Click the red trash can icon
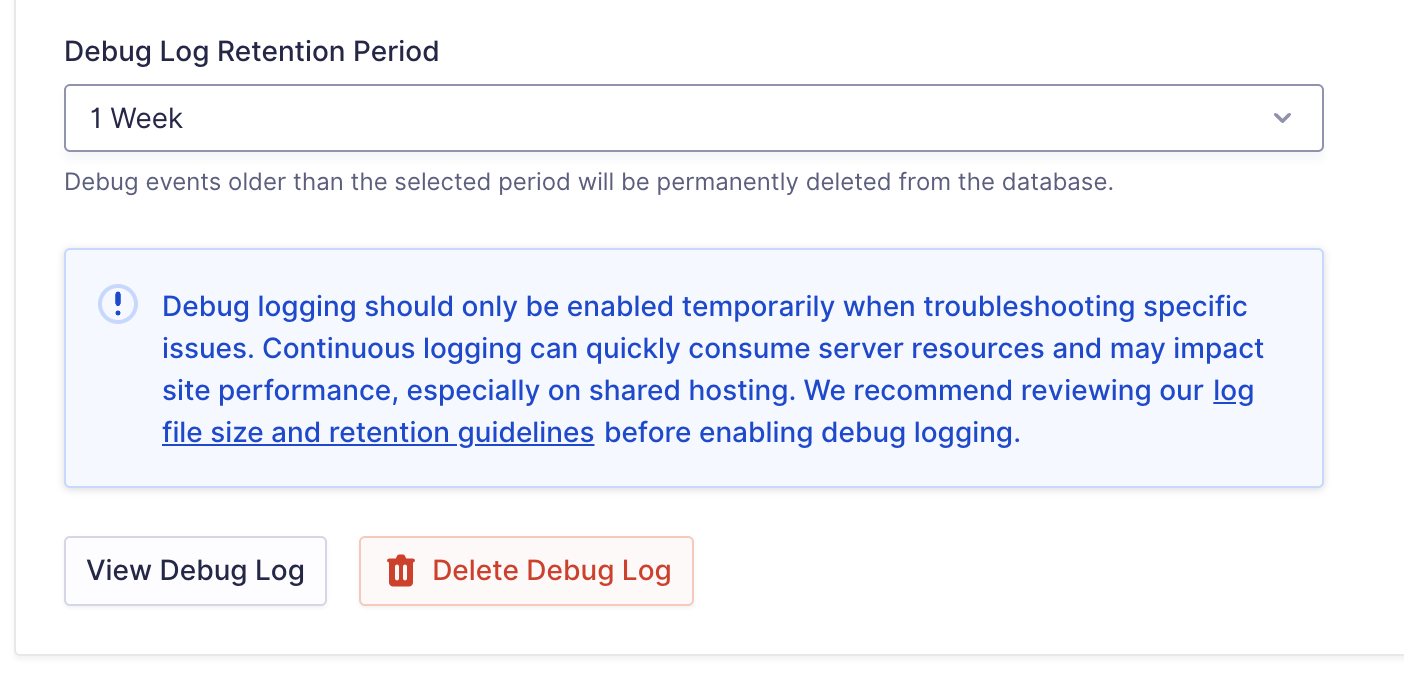 [401, 571]
